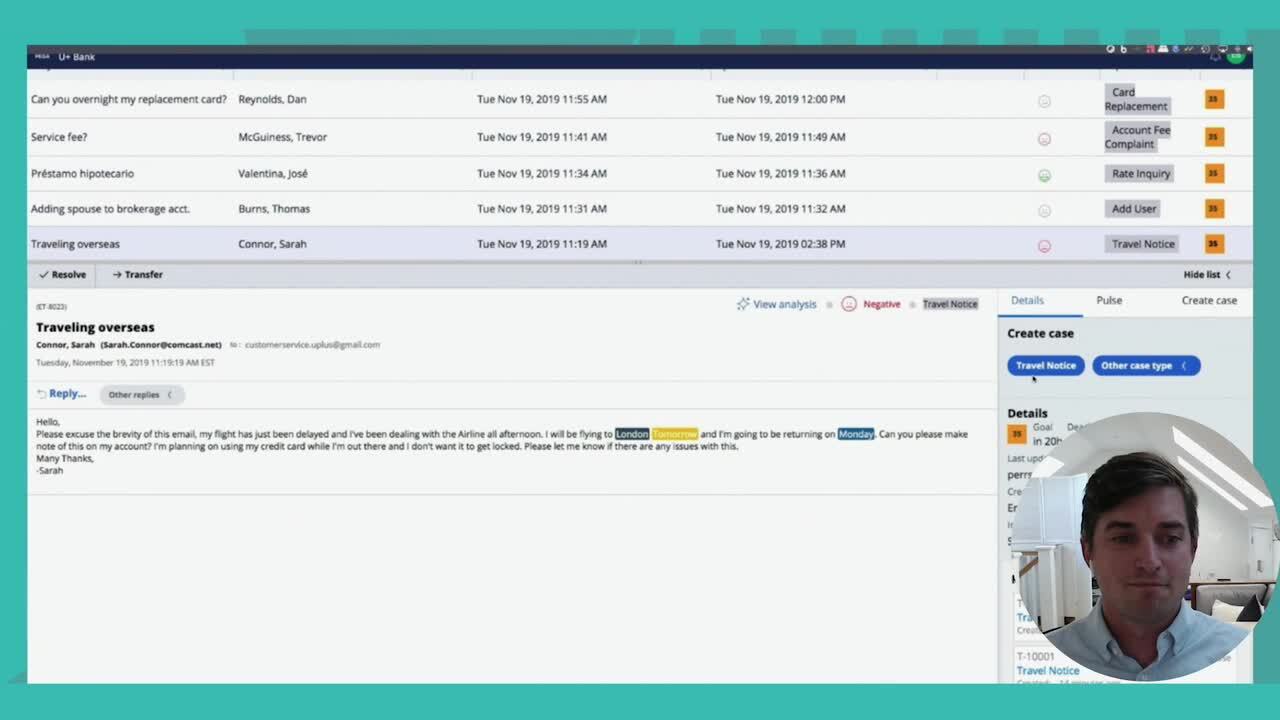The height and width of the screenshot is (720, 1280).
Task: Click the sparkle icon beside View analysis
Action: click(x=743, y=304)
